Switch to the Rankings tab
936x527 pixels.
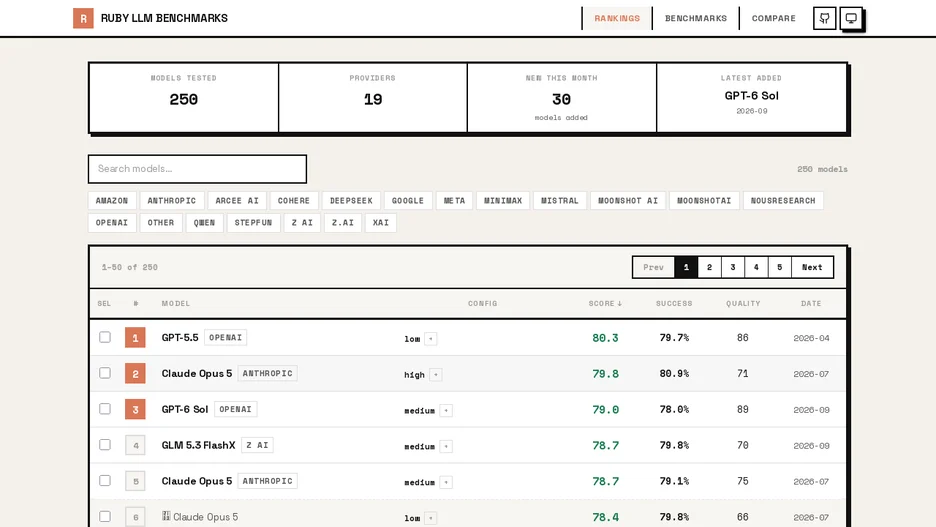[617, 18]
